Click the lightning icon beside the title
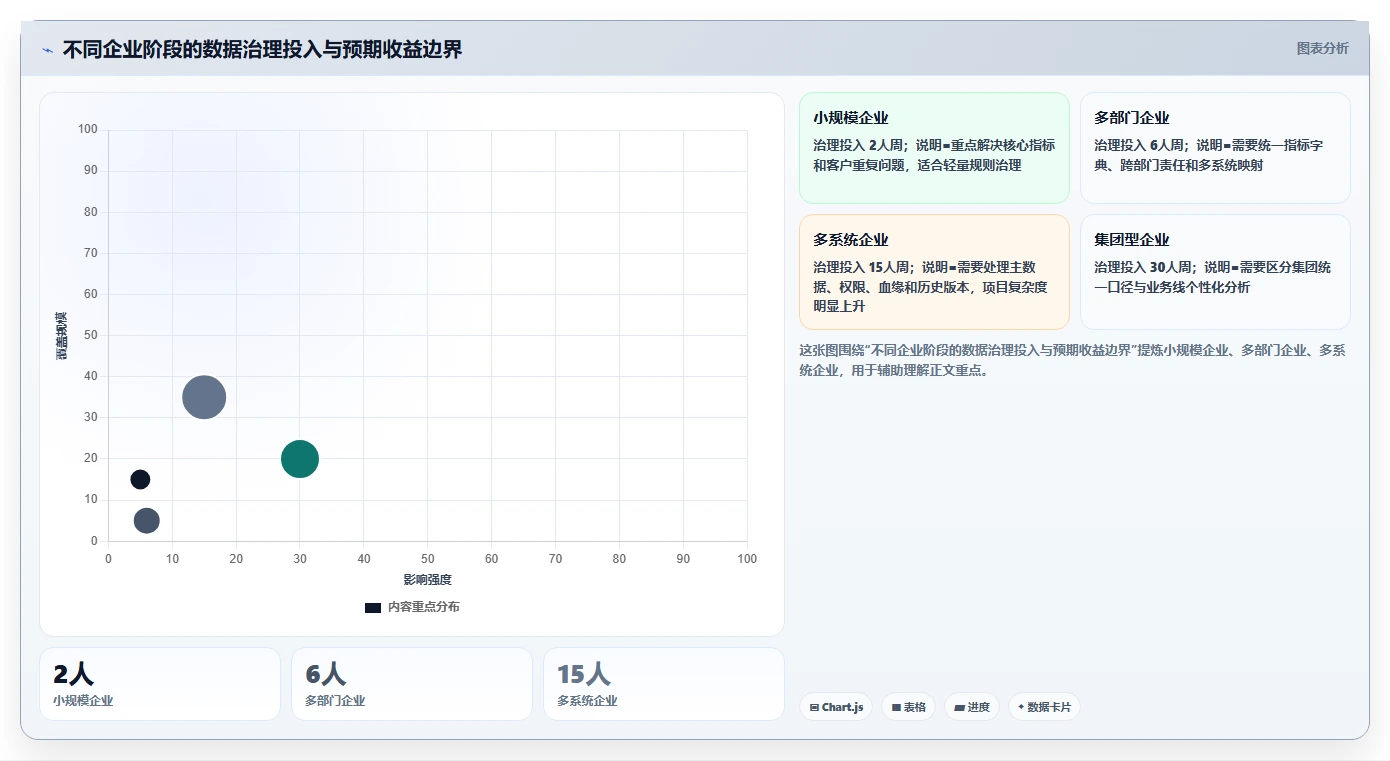This screenshot has width=1390, height=761. (47, 50)
